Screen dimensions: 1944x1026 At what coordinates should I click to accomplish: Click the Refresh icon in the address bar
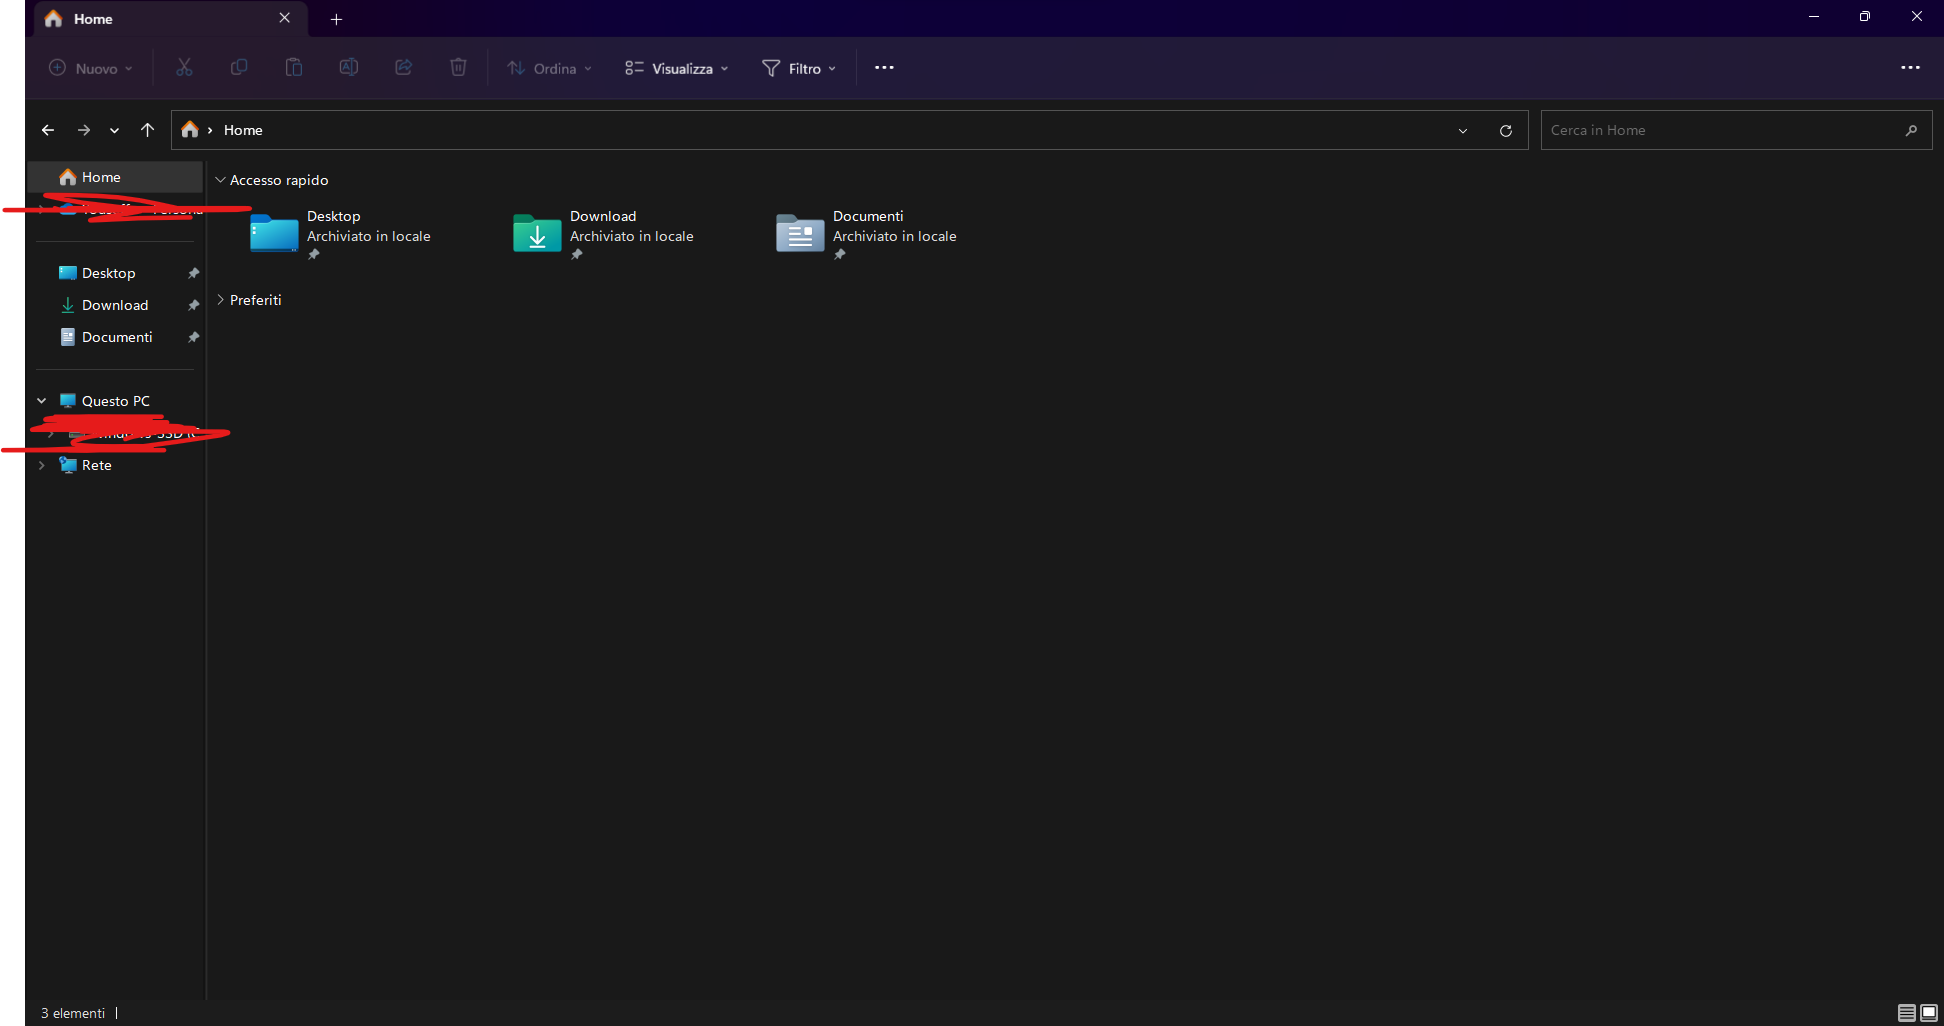(x=1506, y=130)
